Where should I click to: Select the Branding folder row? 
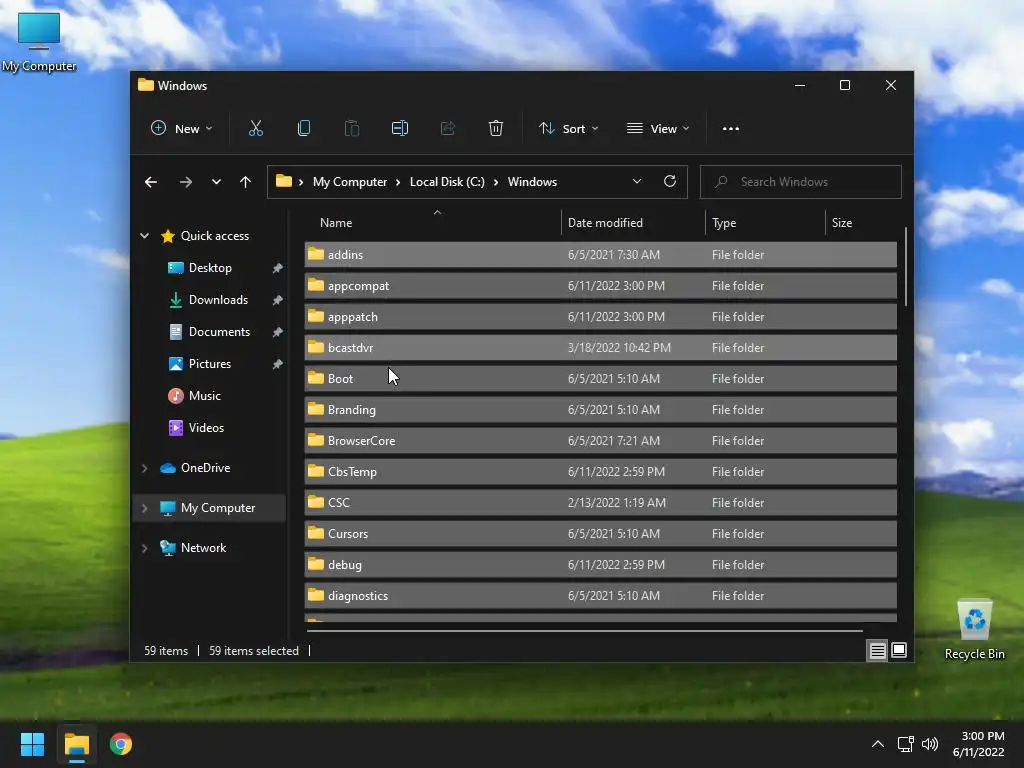pos(600,409)
